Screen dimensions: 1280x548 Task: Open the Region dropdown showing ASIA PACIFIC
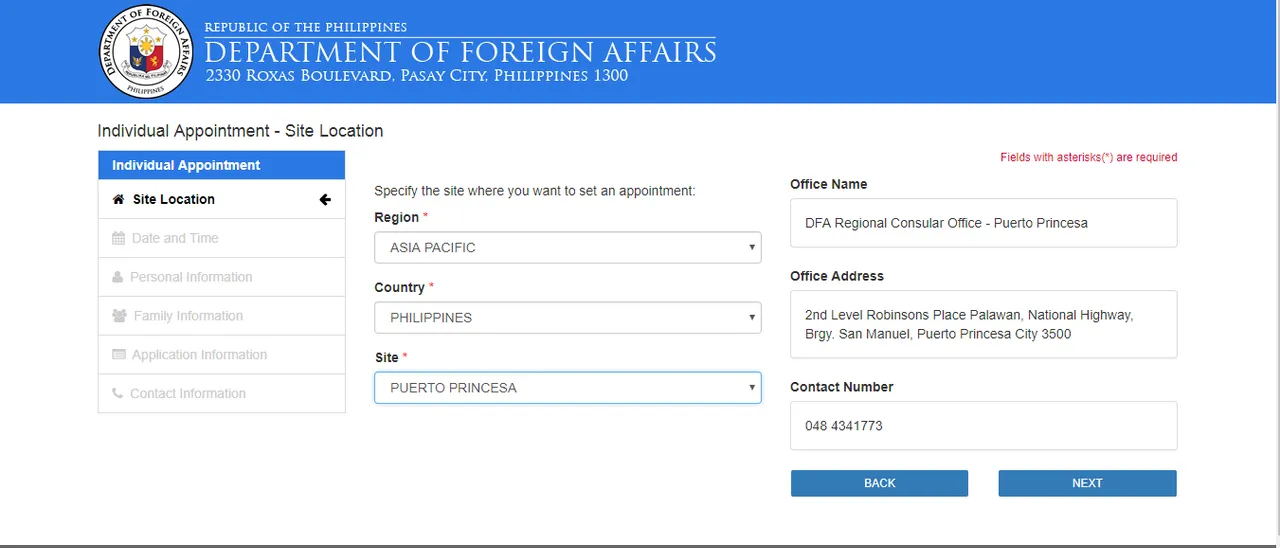tap(568, 247)
